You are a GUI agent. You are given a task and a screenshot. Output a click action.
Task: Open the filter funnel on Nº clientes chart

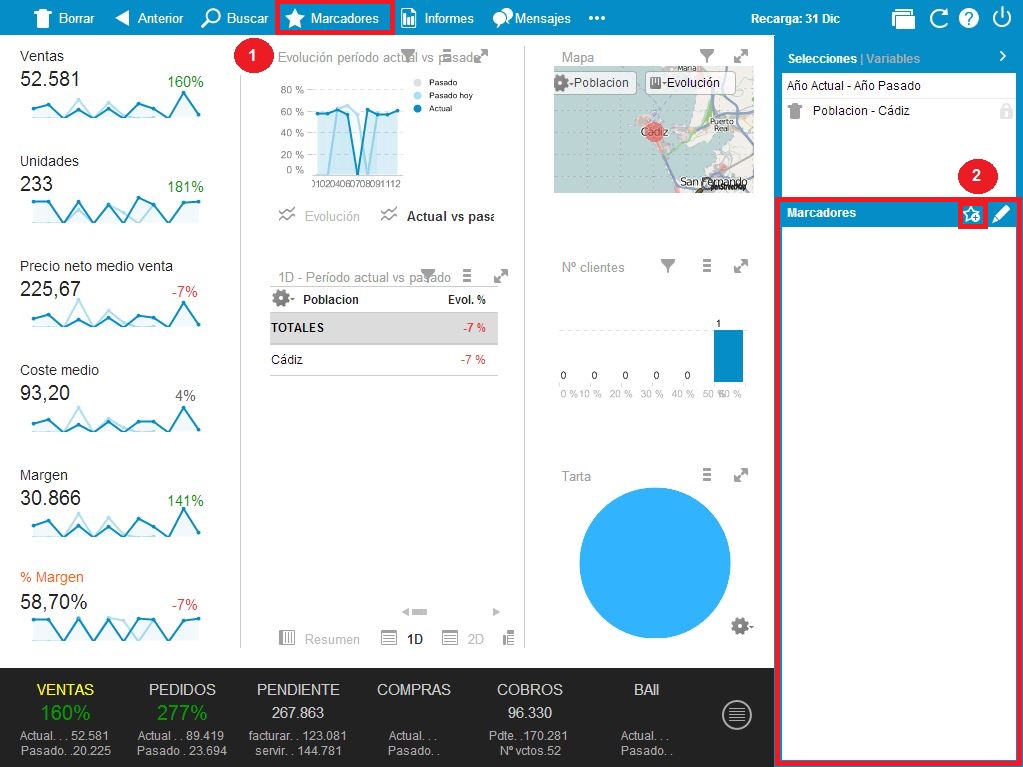(668, 266)
